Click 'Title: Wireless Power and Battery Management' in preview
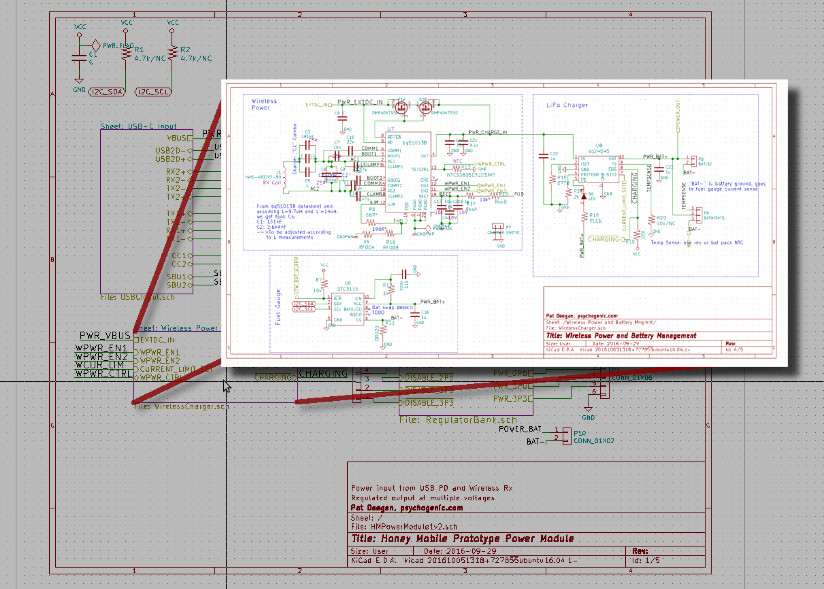Screen dimensions: 824x589 [621, 335]
